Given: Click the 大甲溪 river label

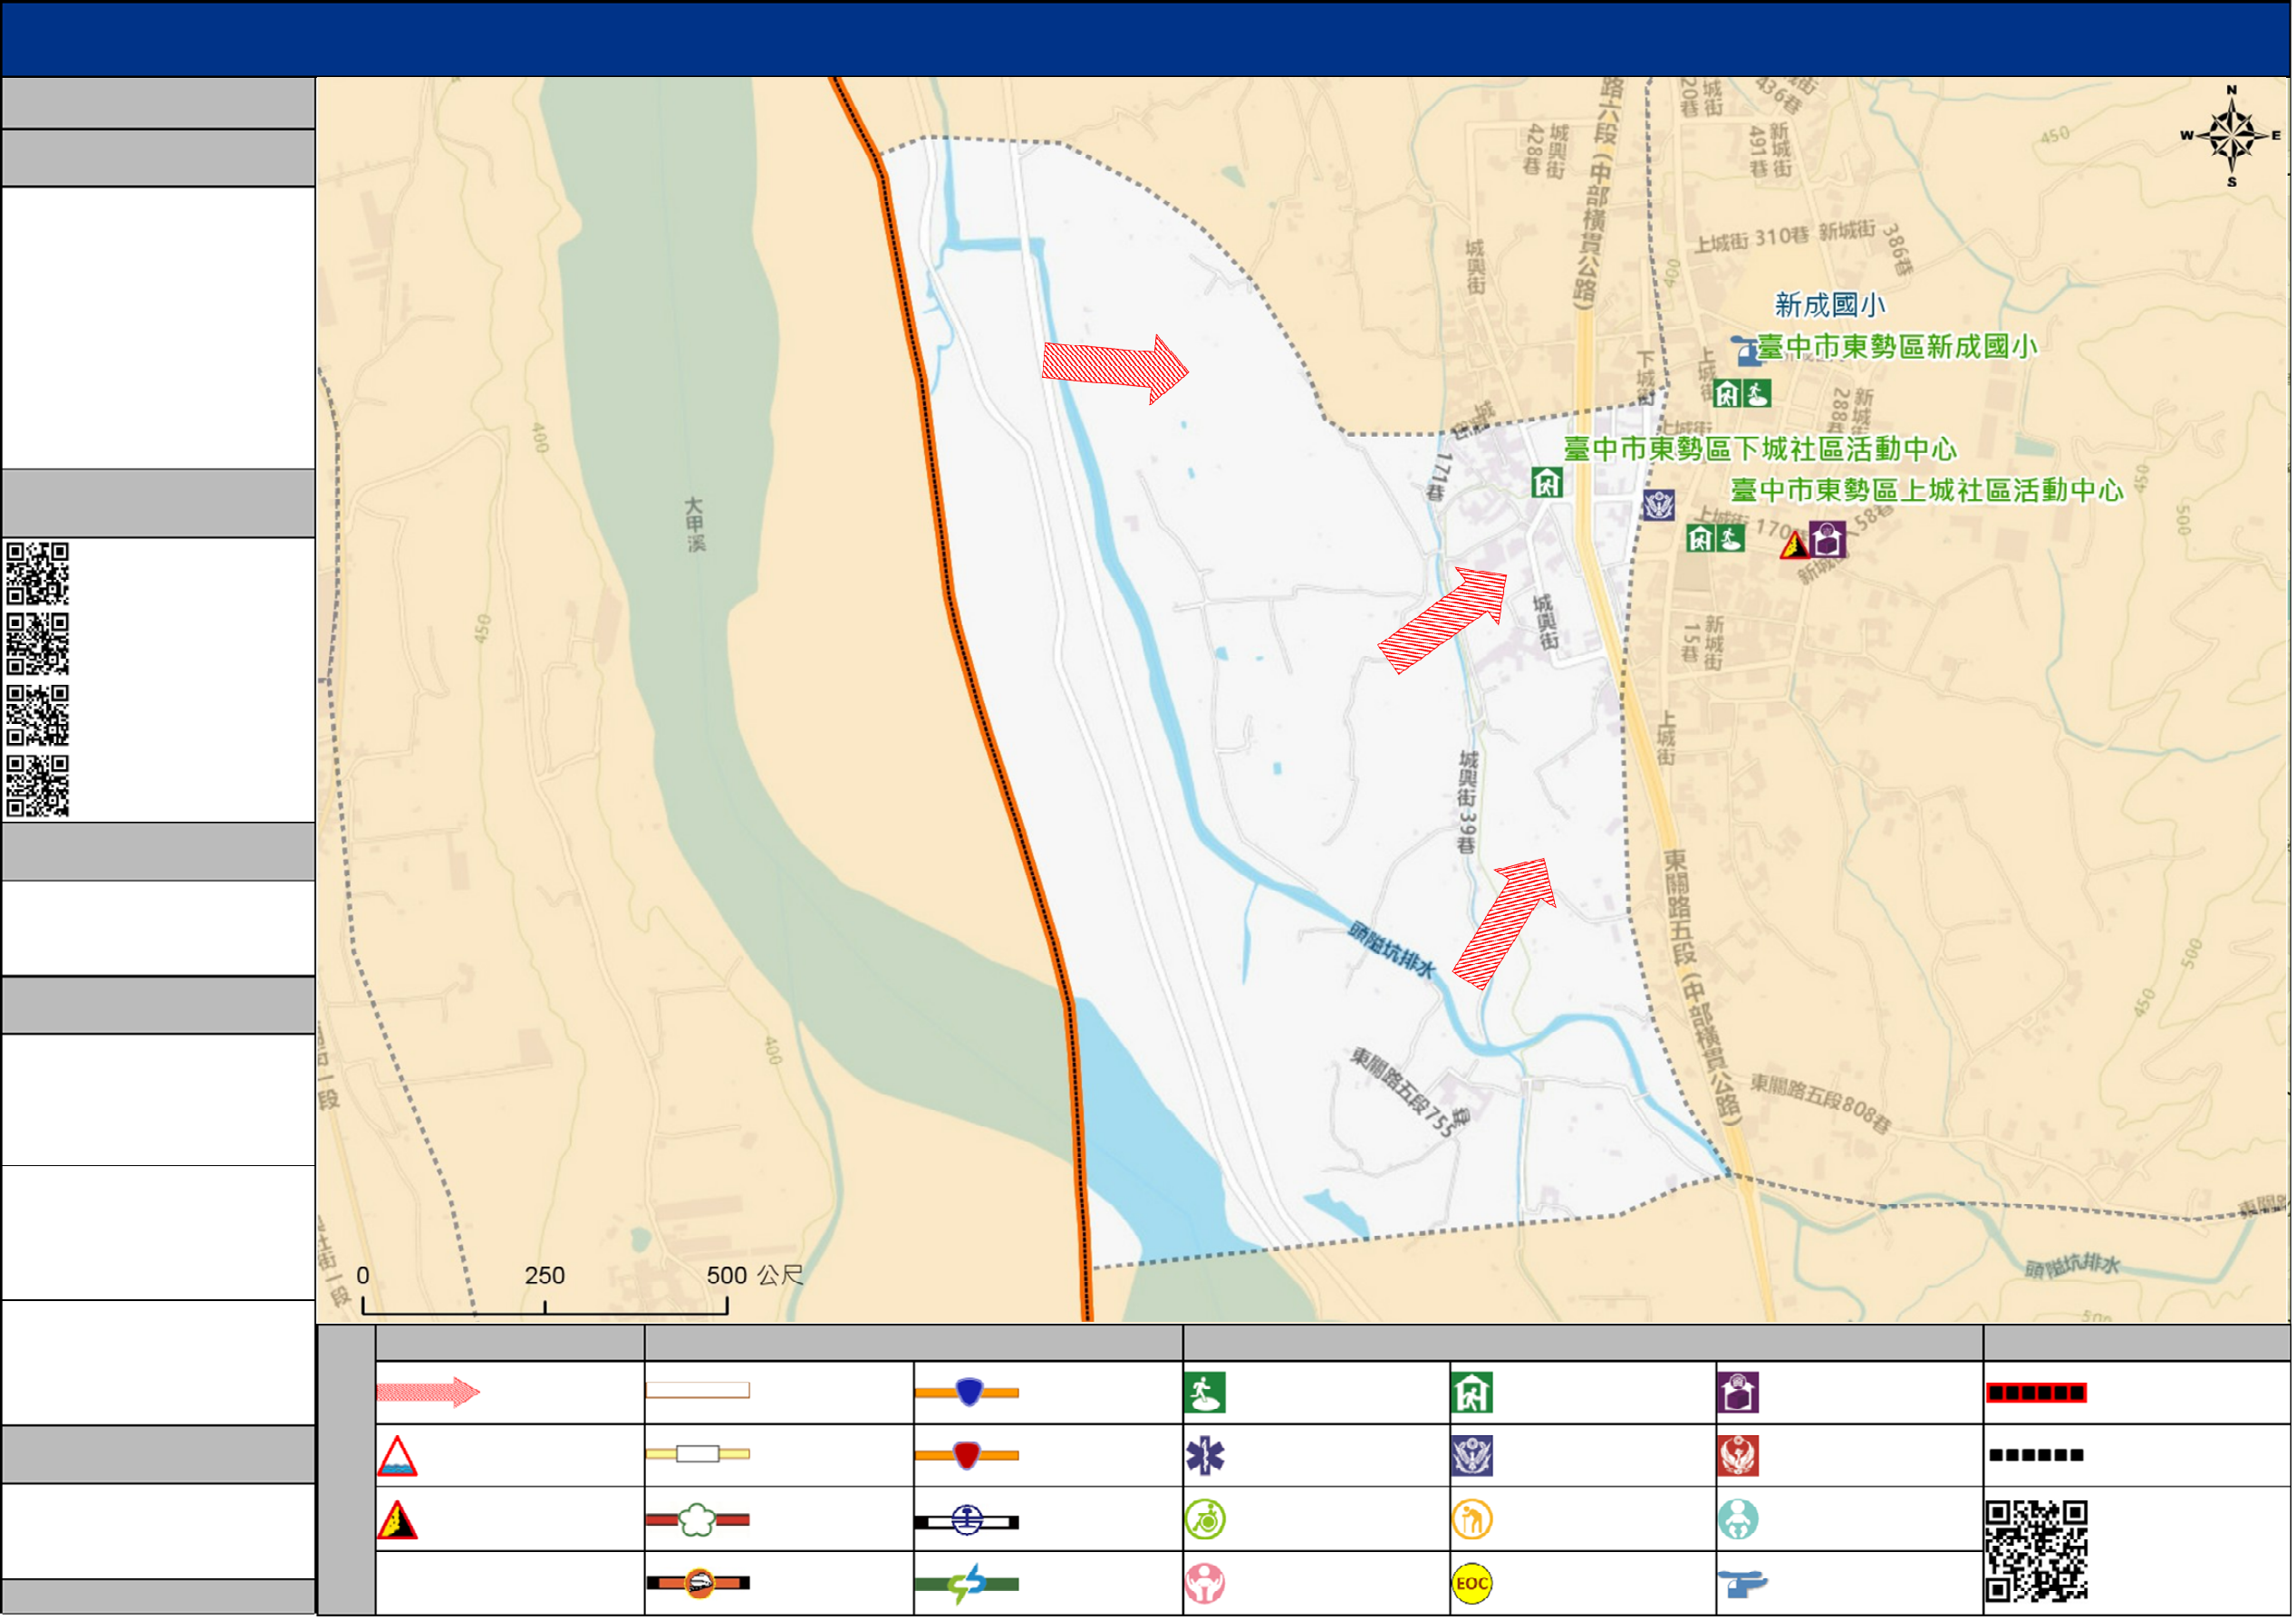Looking at the screenshot, I should pyautogui.click(x=695, y=526).
